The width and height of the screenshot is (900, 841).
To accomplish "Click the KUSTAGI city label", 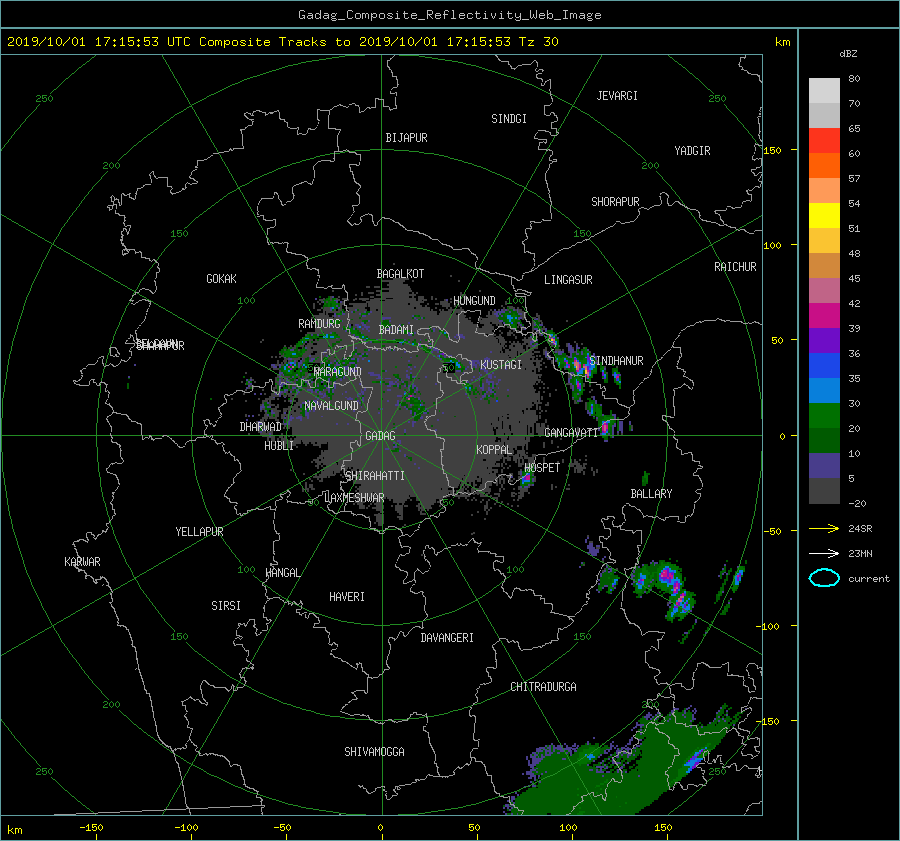I will pyautogui.click(x=501, y=365).
